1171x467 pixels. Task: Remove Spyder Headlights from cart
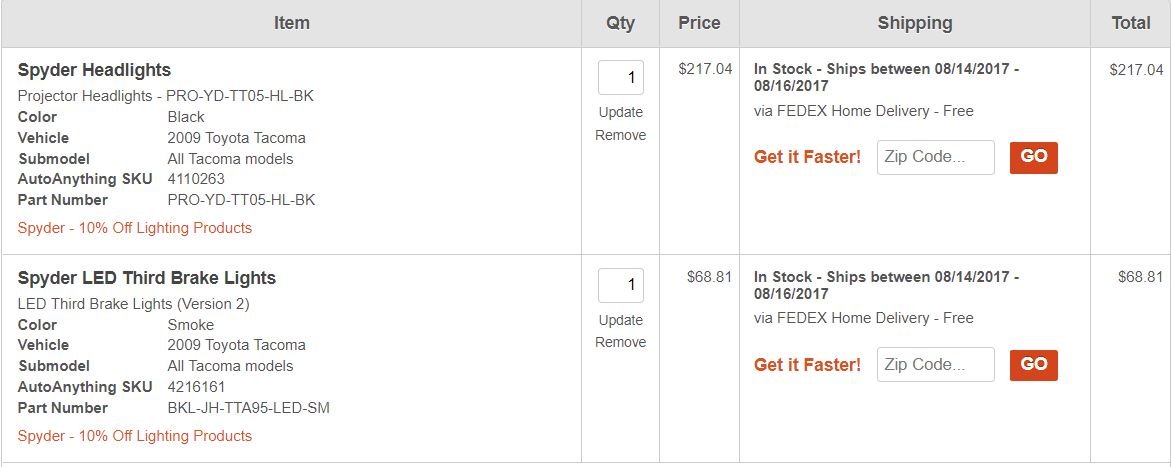click(x=621, y=135)
